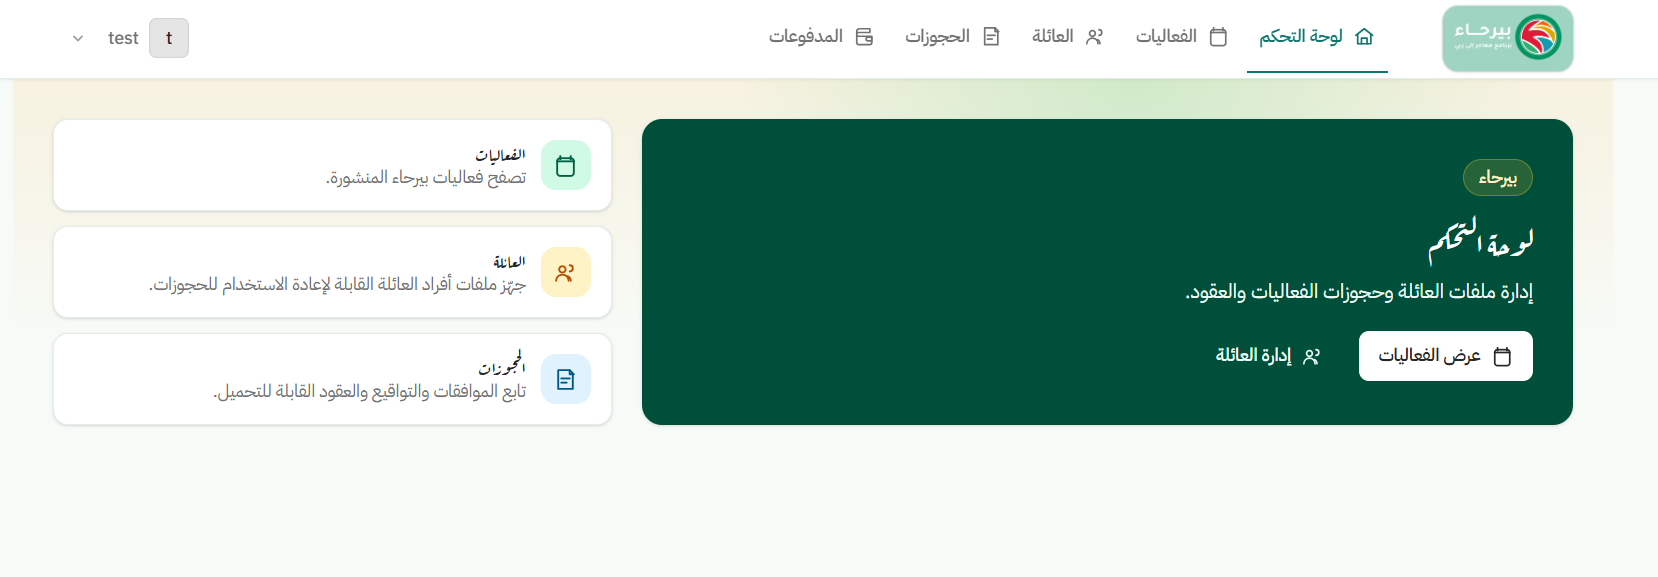The image size is (1658, 577).
Task: Expand the user menu chevron beside test
Action: 78,38
